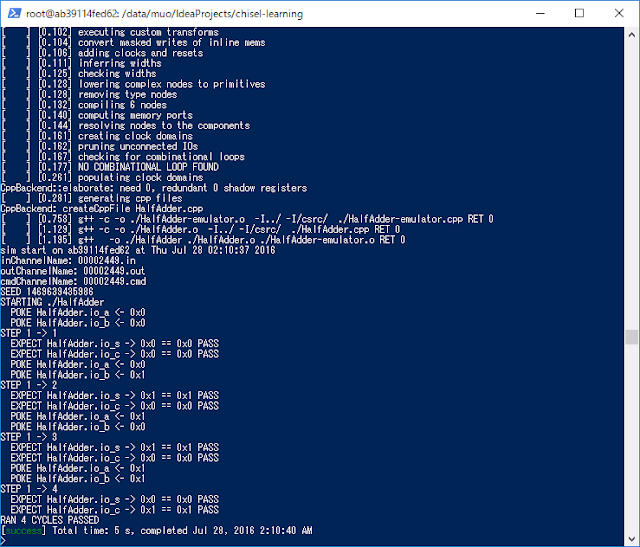Maximize the terminal window
Viewport: 640px width, 547px height.
point(579,13)
